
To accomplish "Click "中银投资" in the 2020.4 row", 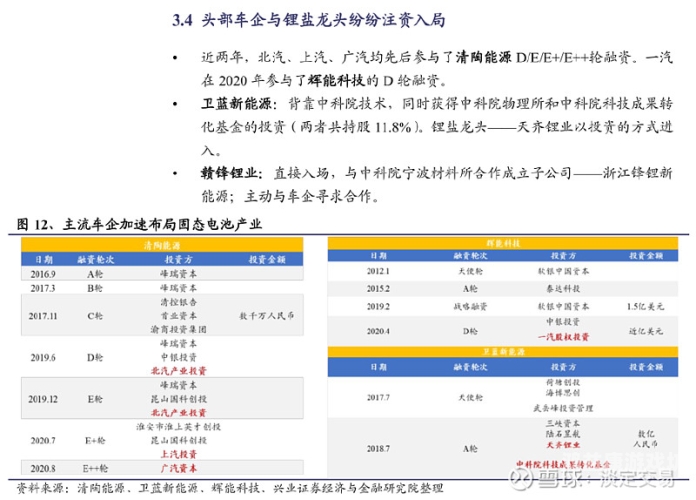I will [563, 322].
